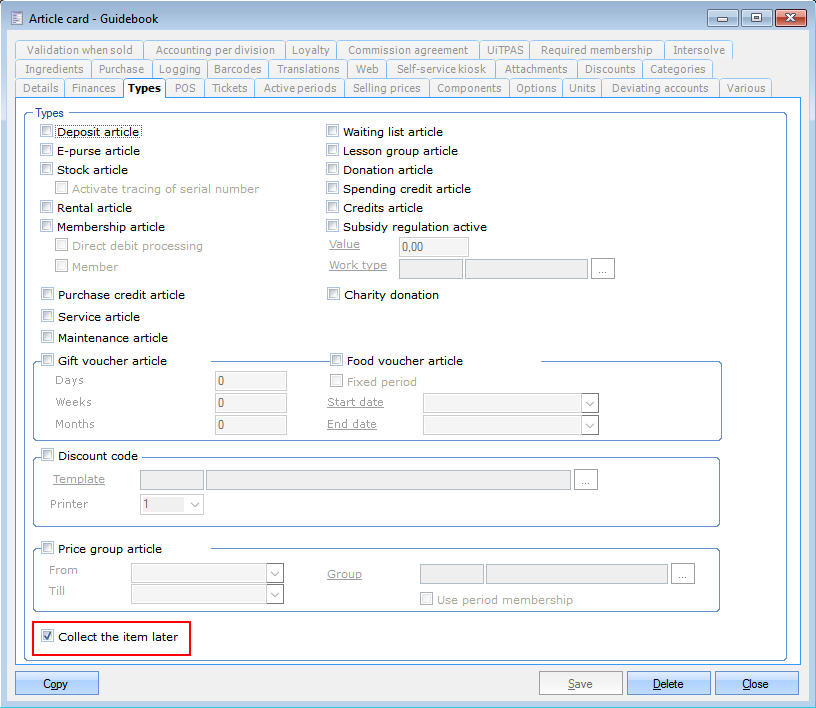
Task: Open the End date dropdown
Action: tap(589, 425)
